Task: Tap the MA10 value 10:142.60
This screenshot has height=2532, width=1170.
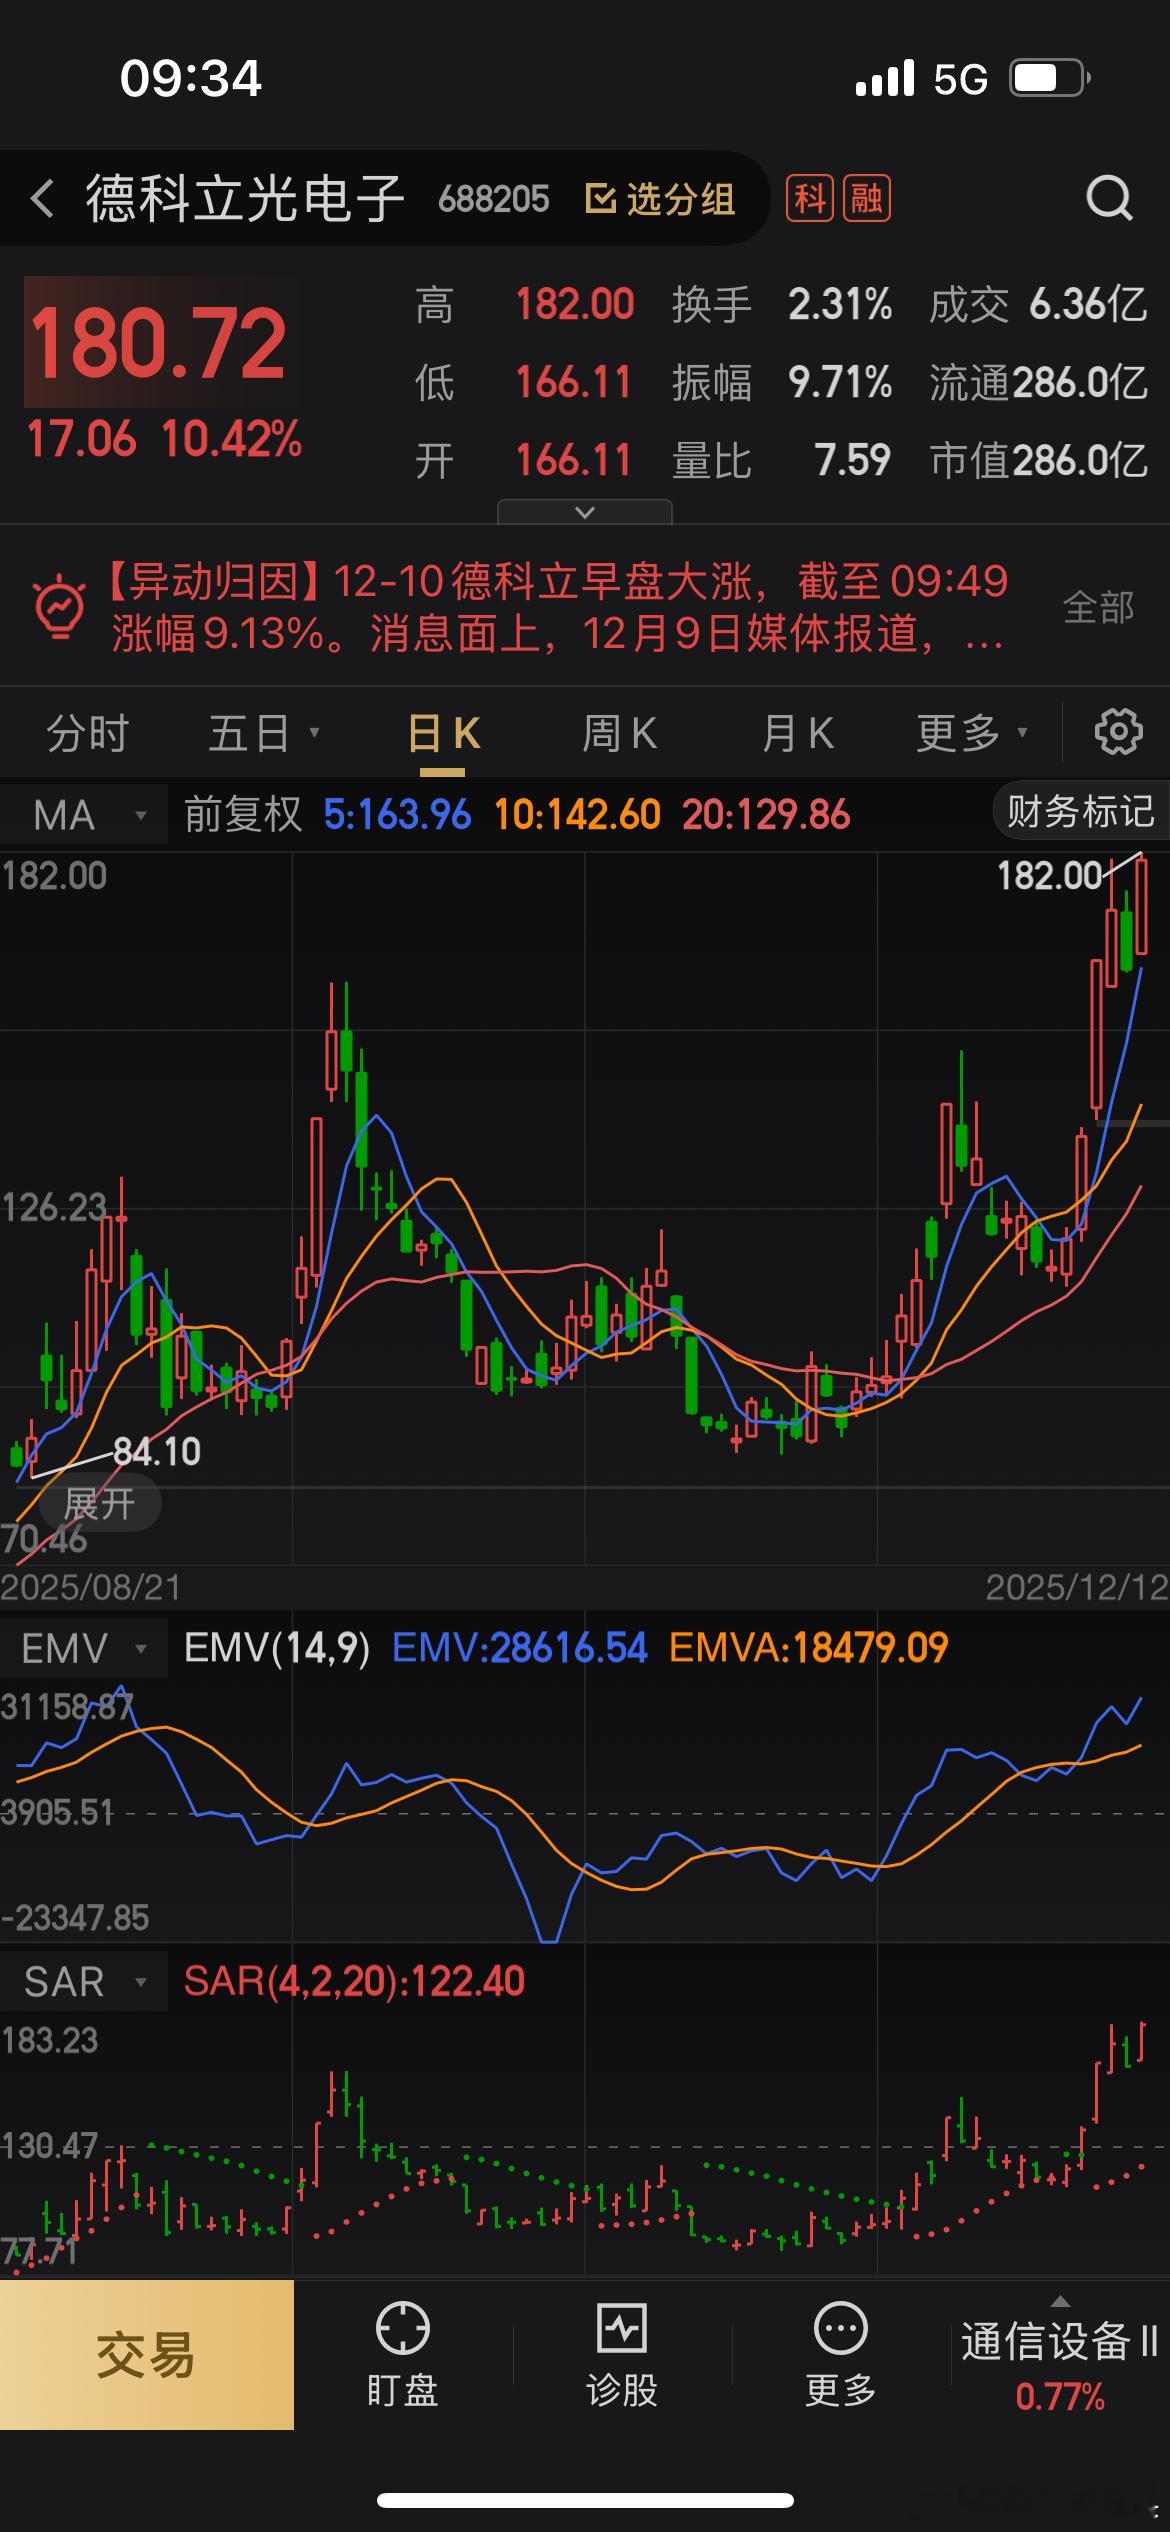Action: tap(577, 814)
